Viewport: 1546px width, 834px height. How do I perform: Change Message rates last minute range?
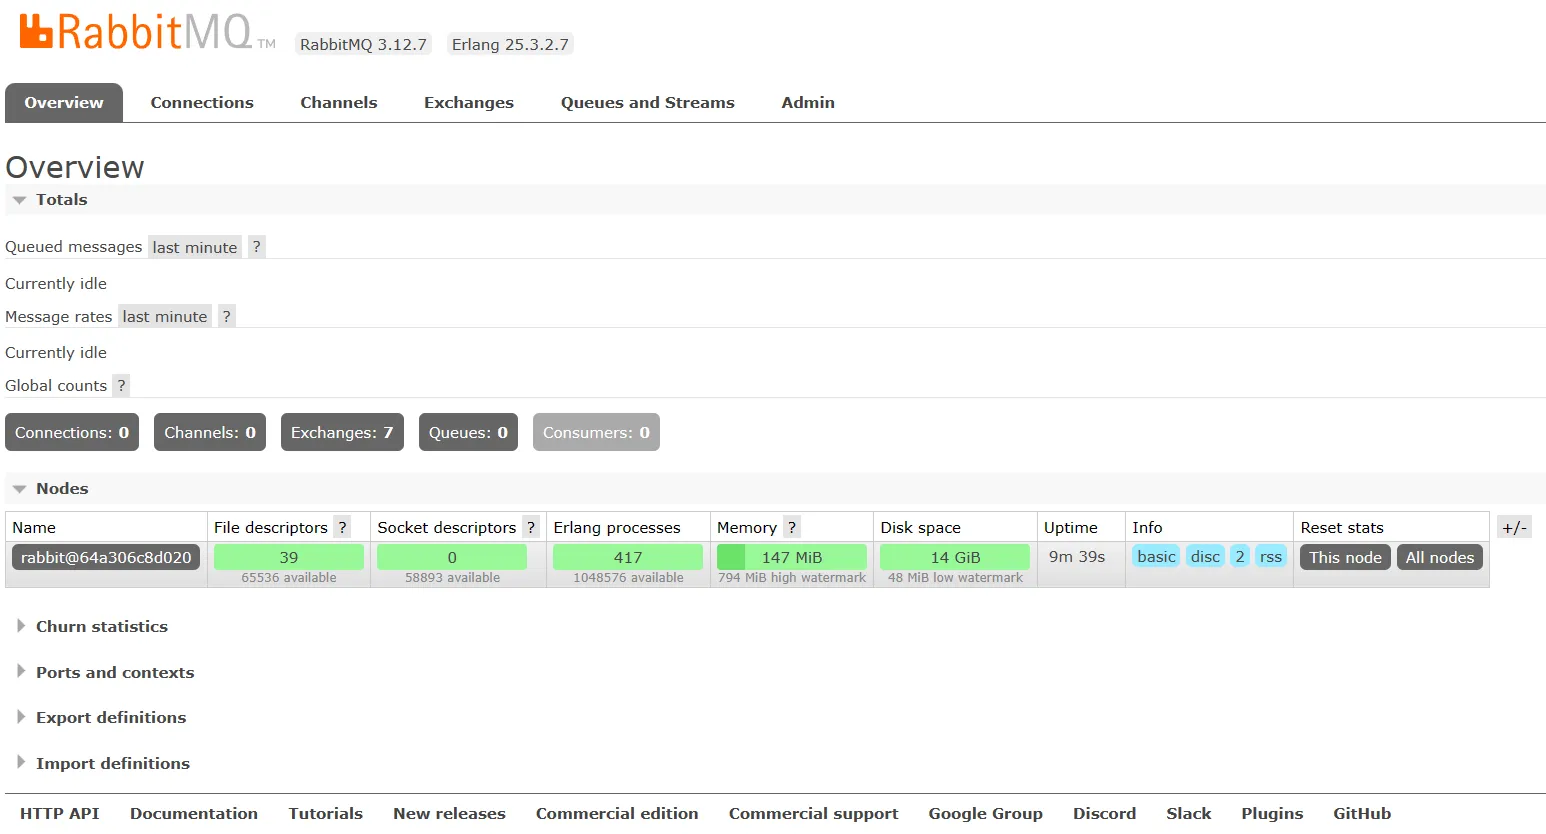tap(165, 316)
